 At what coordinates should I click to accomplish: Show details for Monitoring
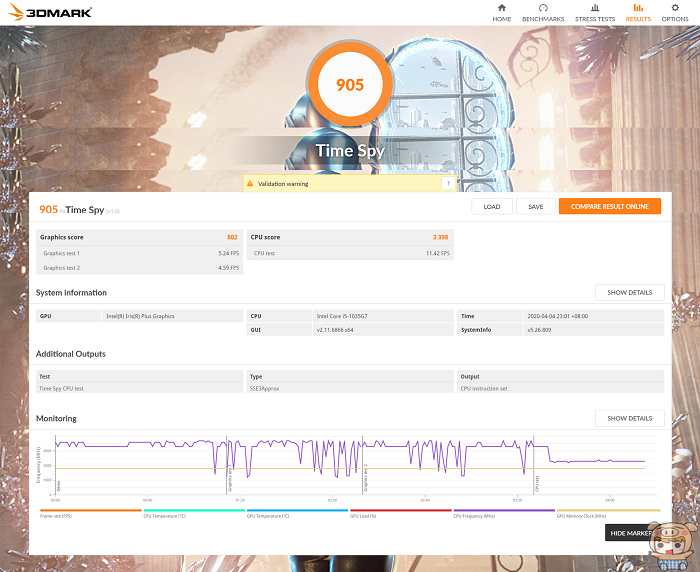pos(629,418)
